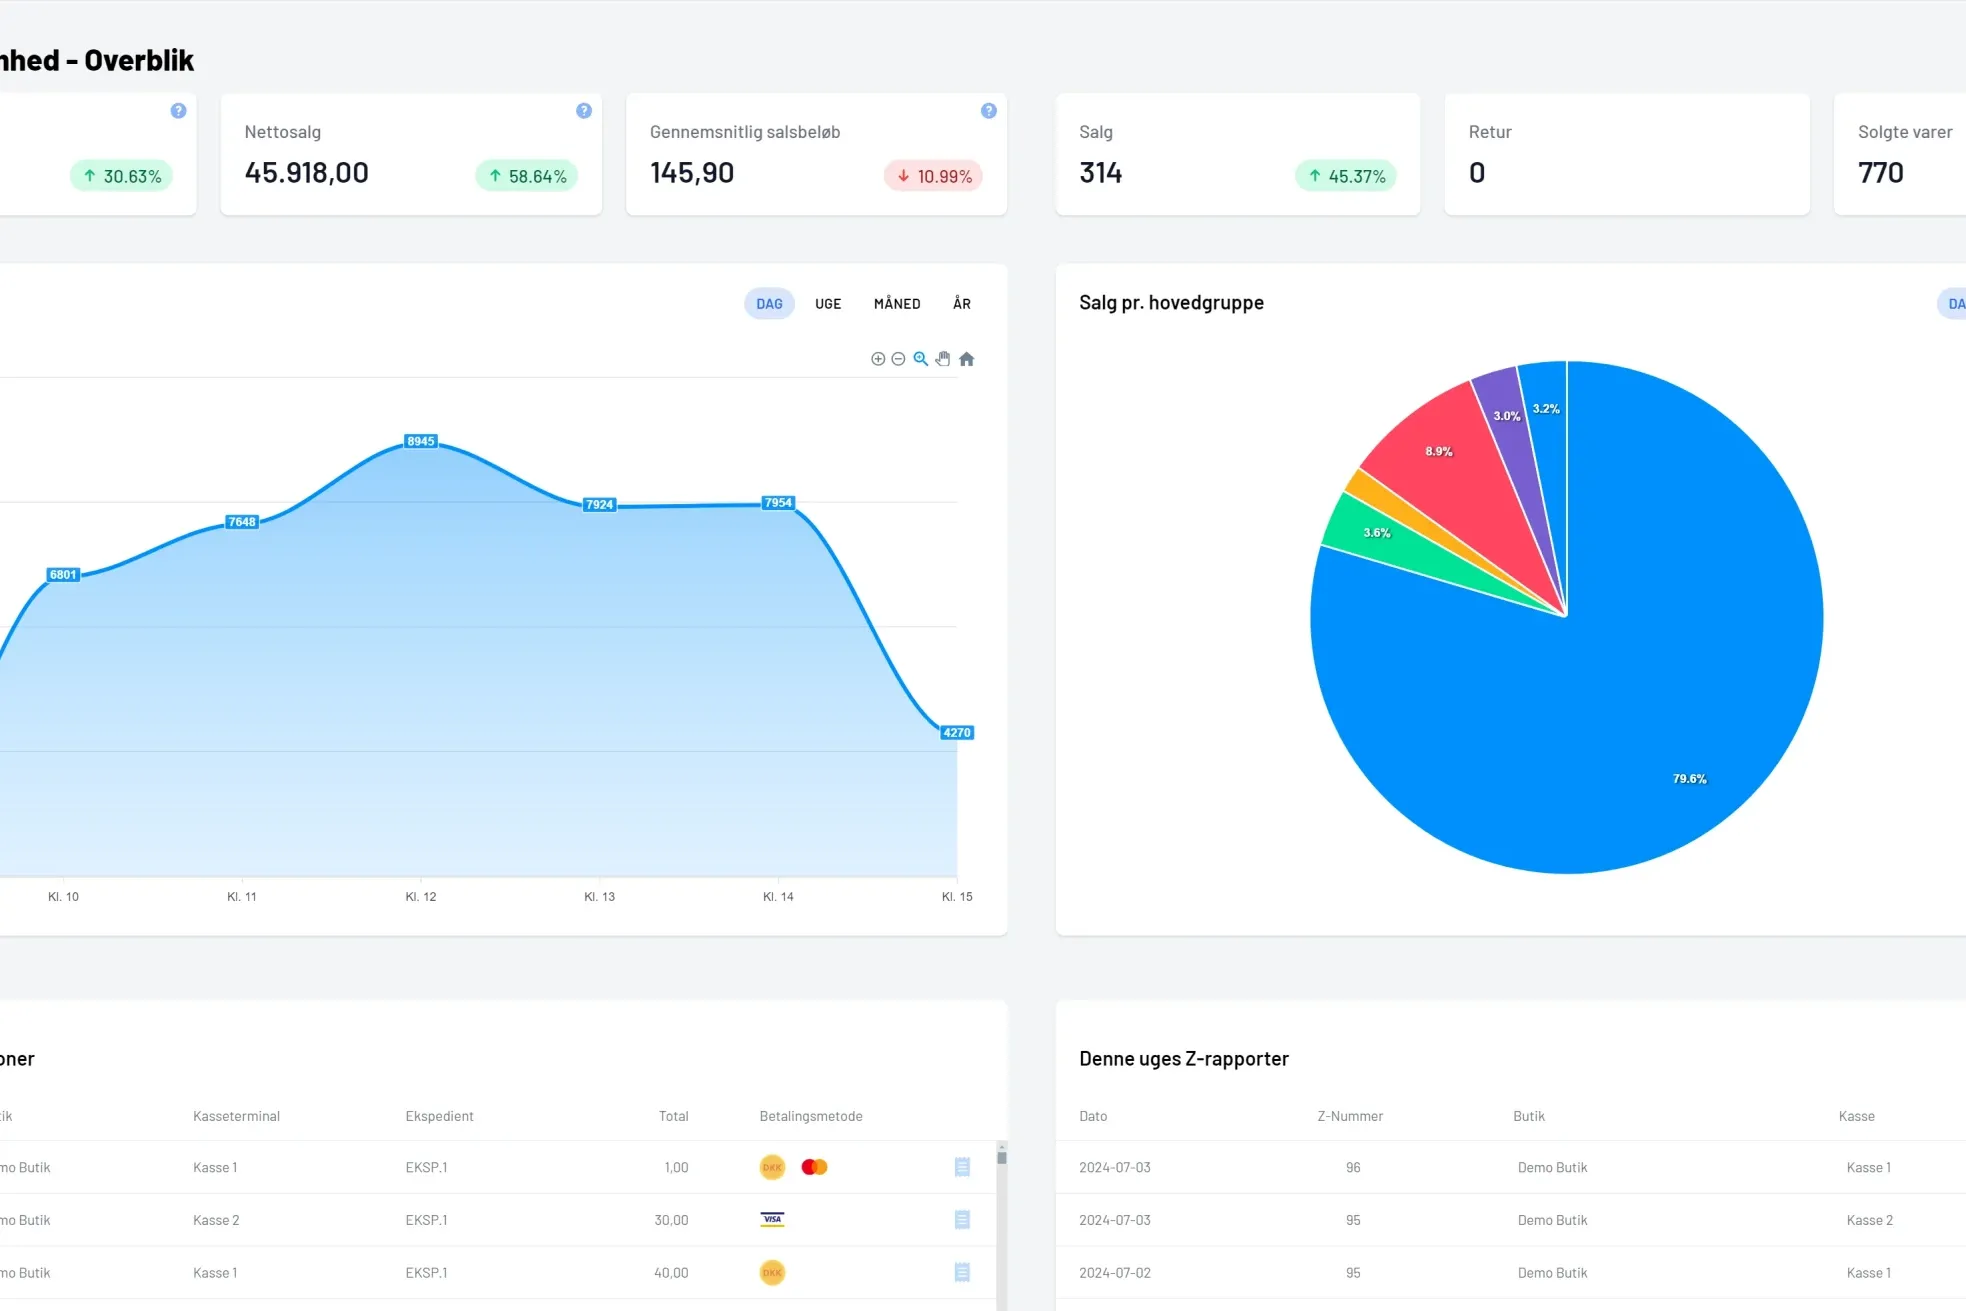Open receipt icon for the 40,00 transaction

tap(962, 1273)
